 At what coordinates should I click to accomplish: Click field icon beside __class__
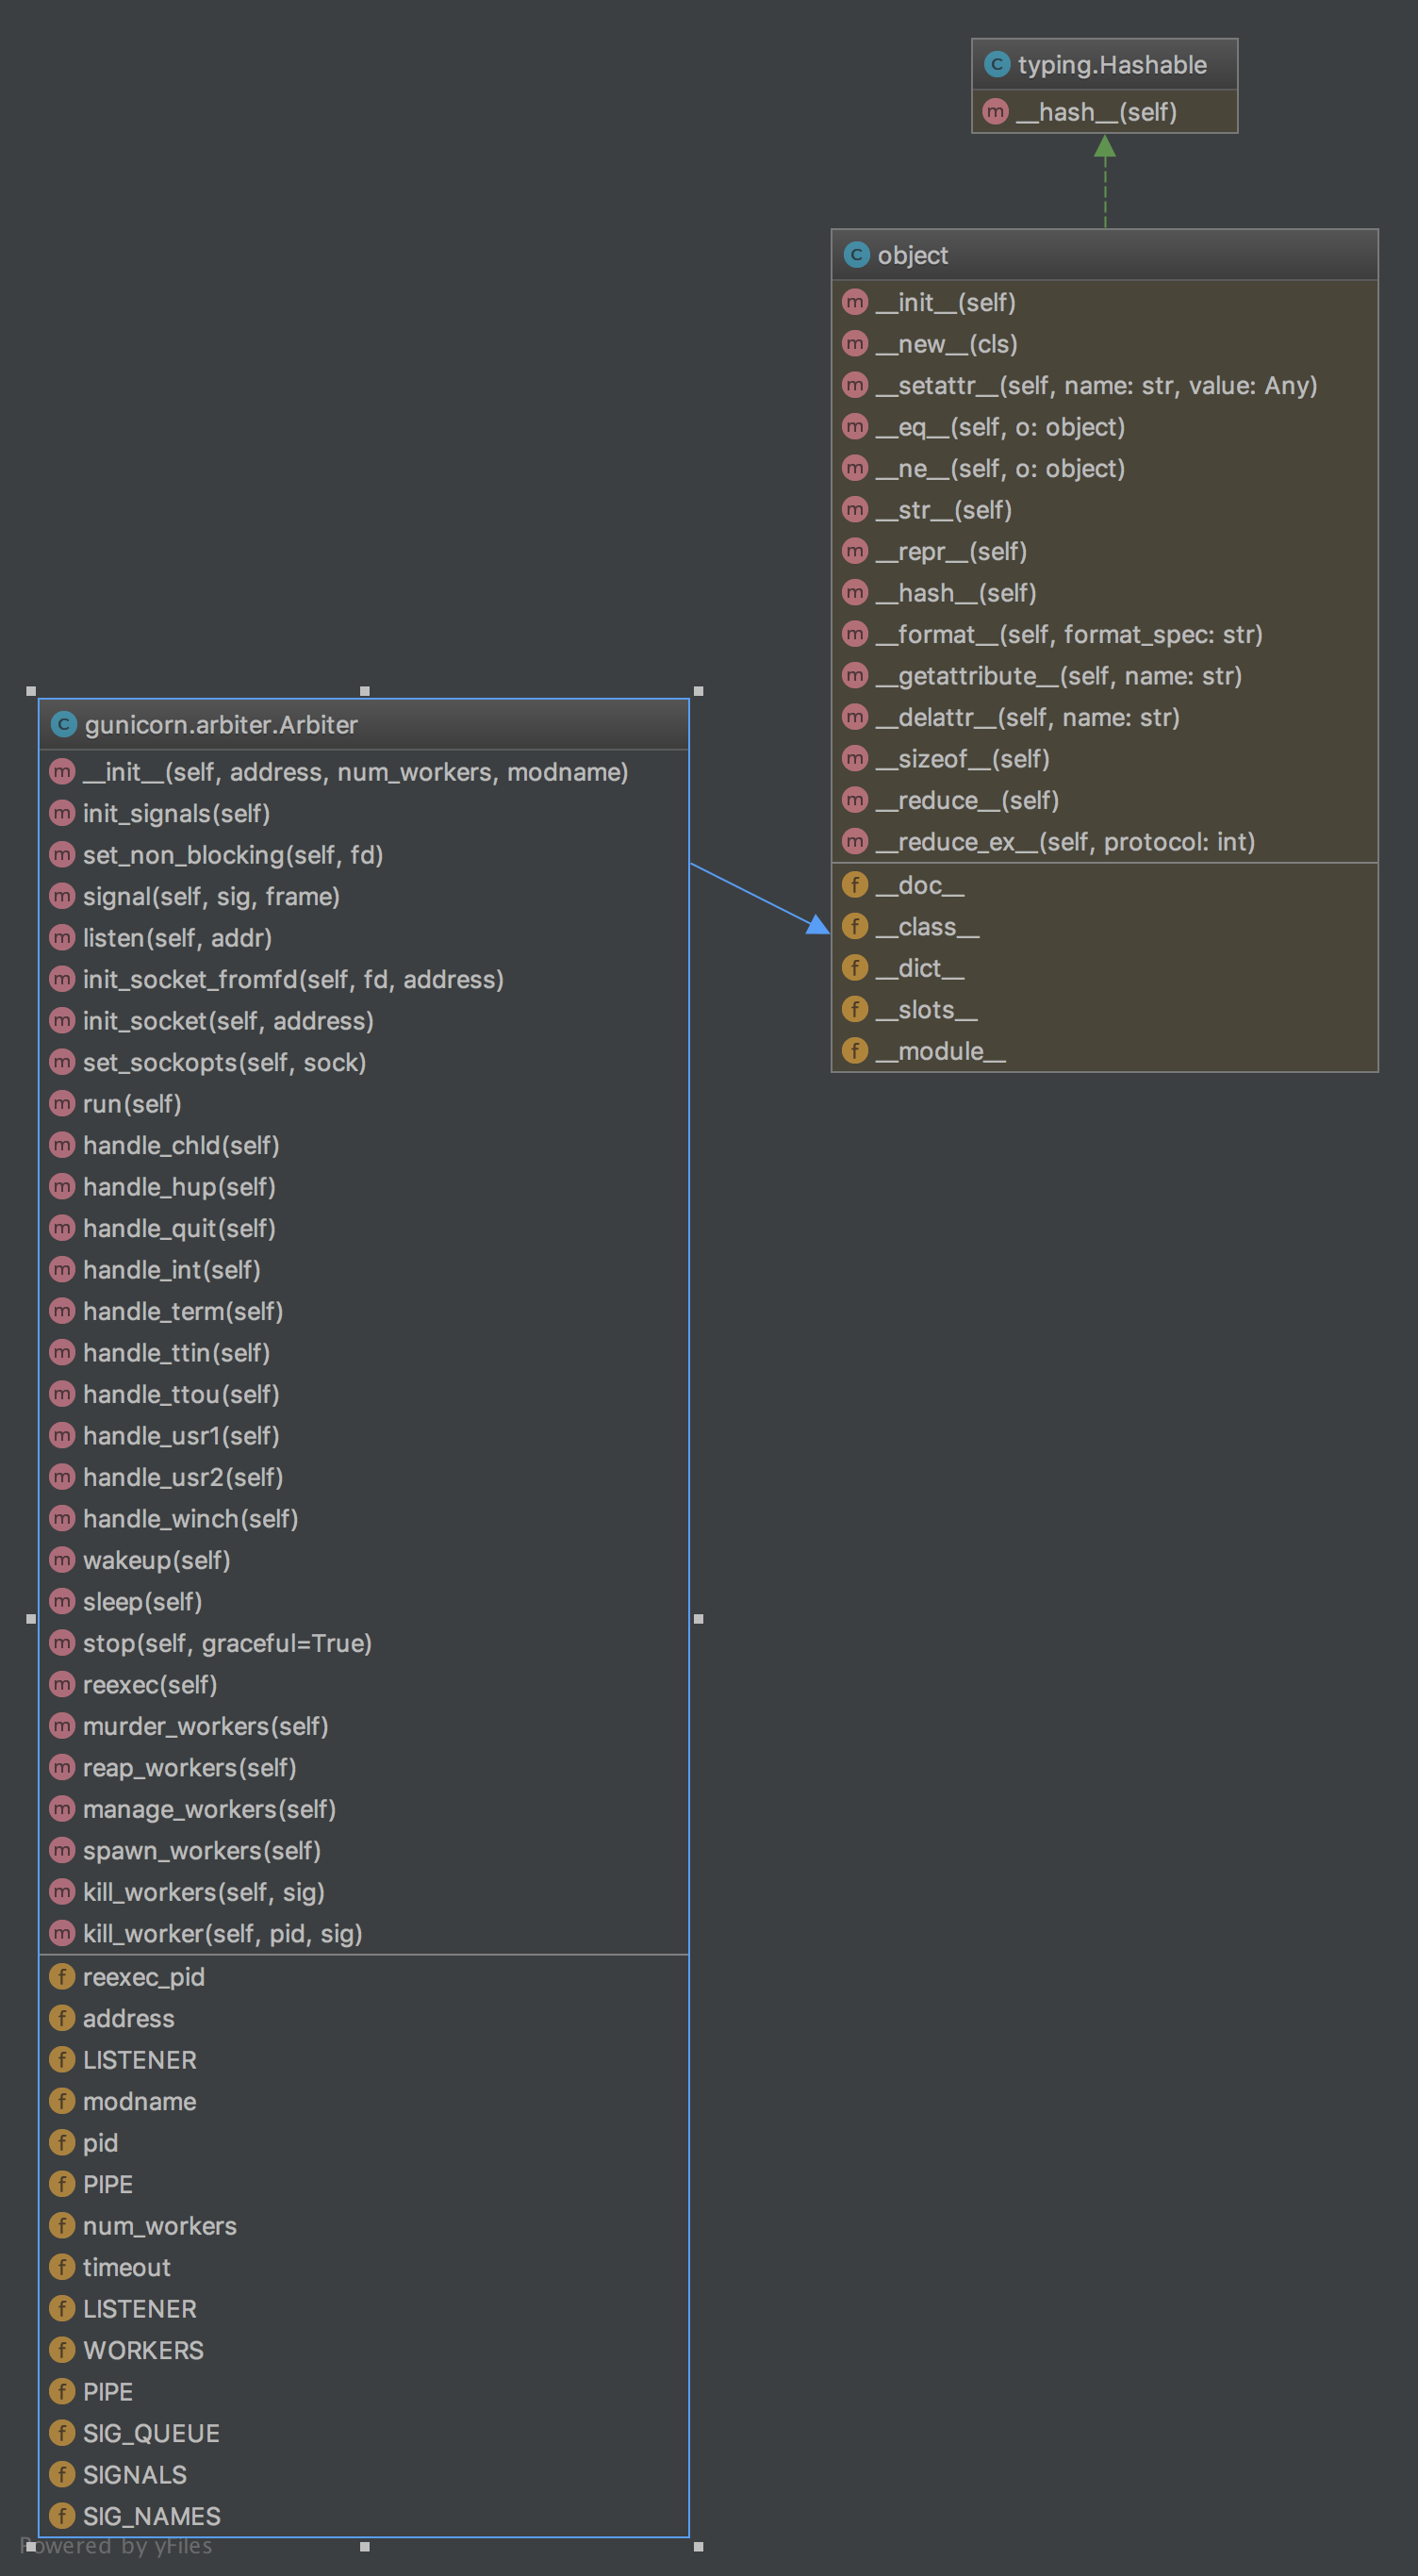point(855,926)
